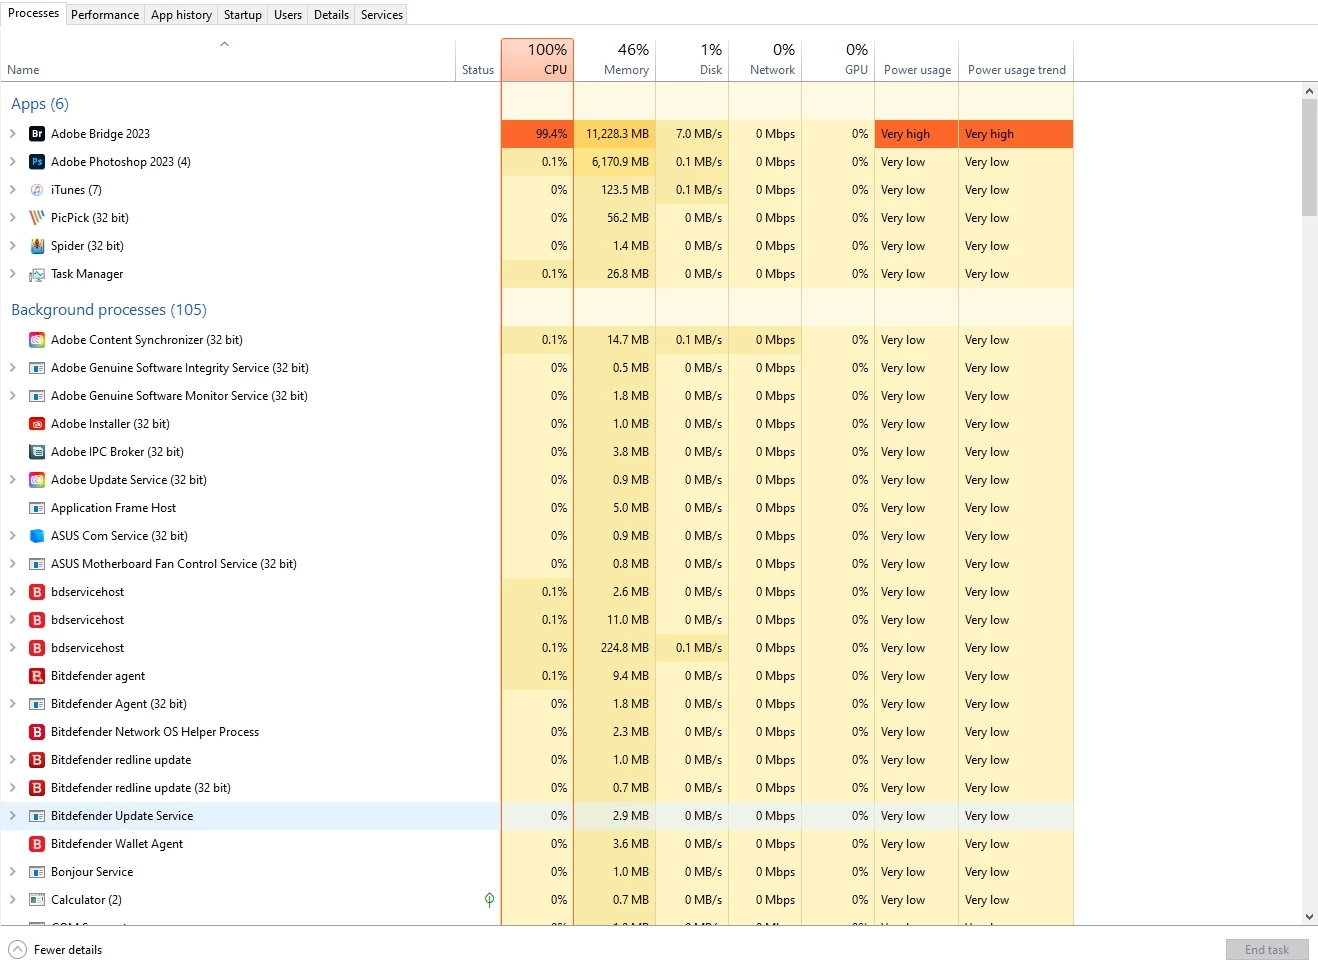Click the scrollbar down arrow
This screenshot has height=974, width=1318.
1310,916
